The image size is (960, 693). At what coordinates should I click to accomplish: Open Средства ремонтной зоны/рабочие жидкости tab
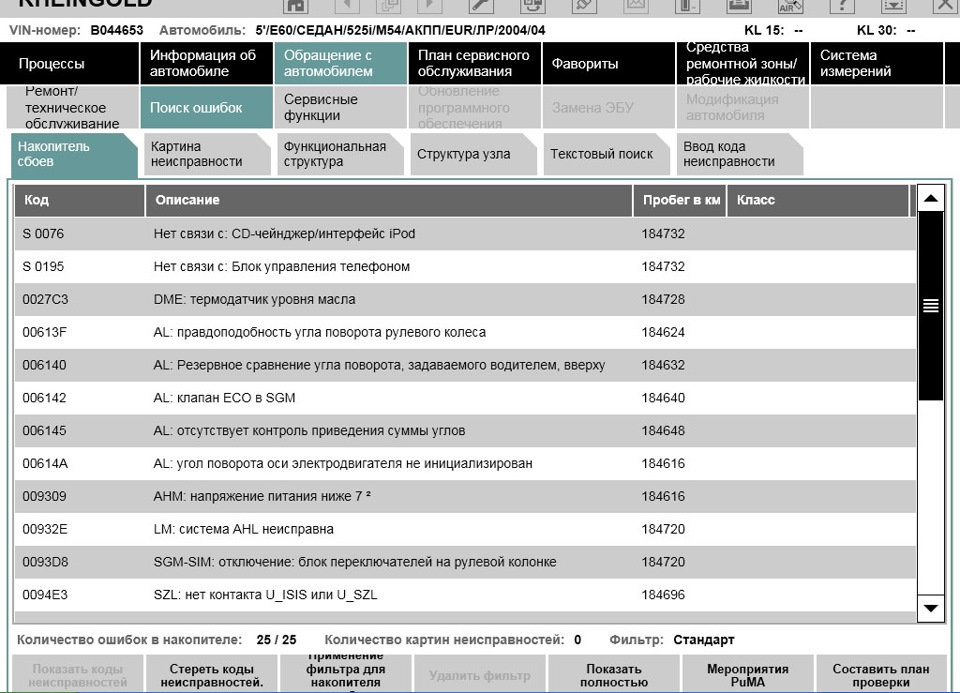click(743, 64)
